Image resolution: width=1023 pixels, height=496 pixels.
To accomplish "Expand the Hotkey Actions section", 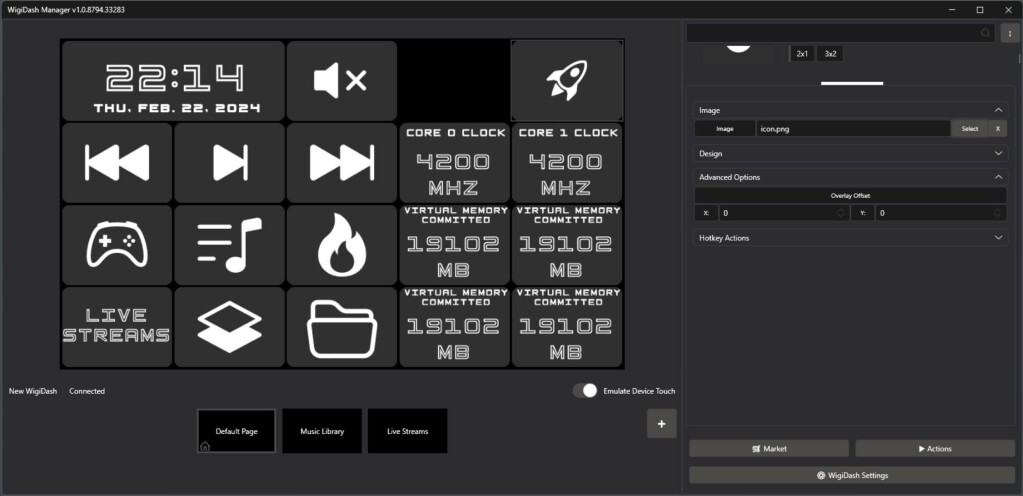I will coord(998,238).
